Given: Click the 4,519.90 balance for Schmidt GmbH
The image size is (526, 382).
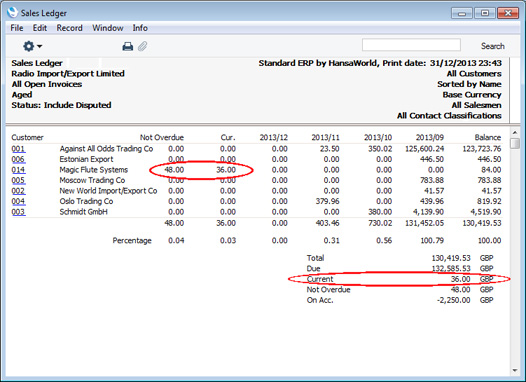Looking at the screenshot, I should tap(486, 212).
